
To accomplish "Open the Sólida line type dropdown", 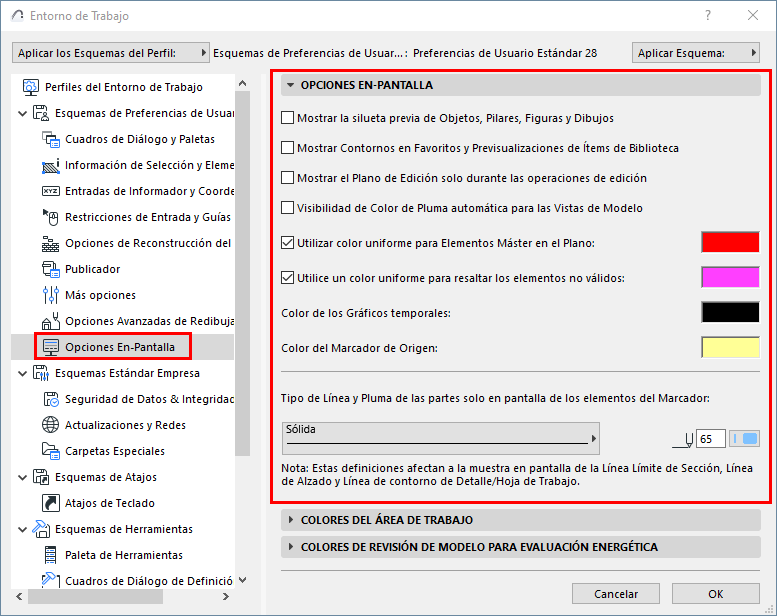I will (441, 438).
